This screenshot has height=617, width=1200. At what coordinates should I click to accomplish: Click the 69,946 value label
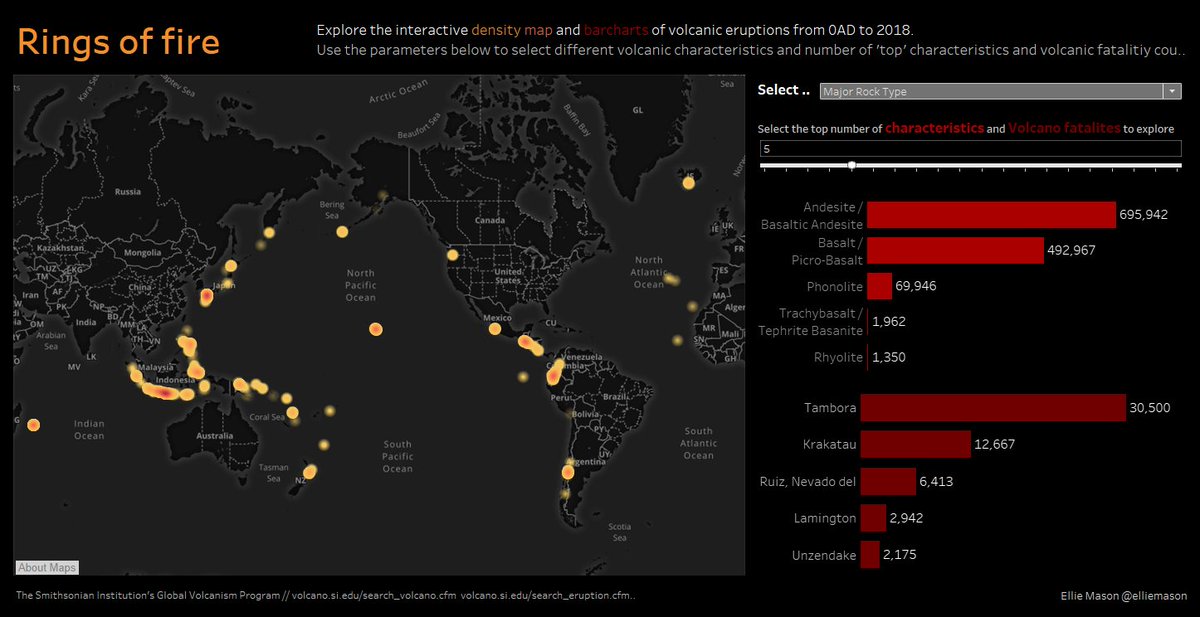click(x=916, y=286)
